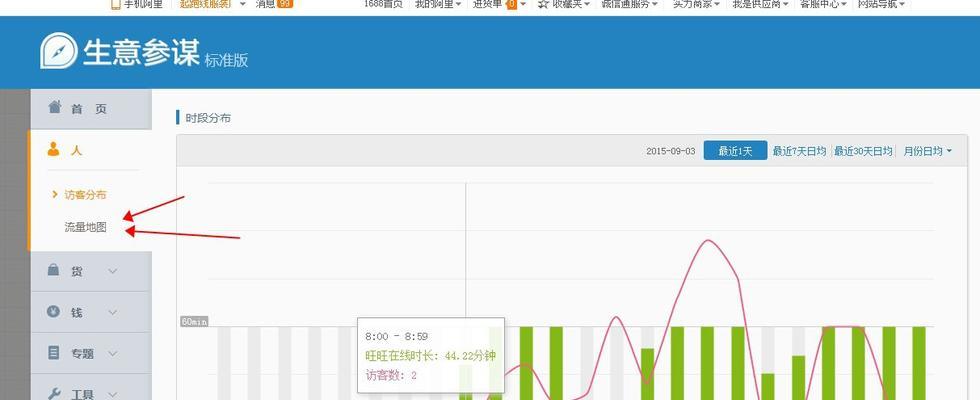Switch to 最近30天日均 view
The image size is (980, 400).
point(863,151)
